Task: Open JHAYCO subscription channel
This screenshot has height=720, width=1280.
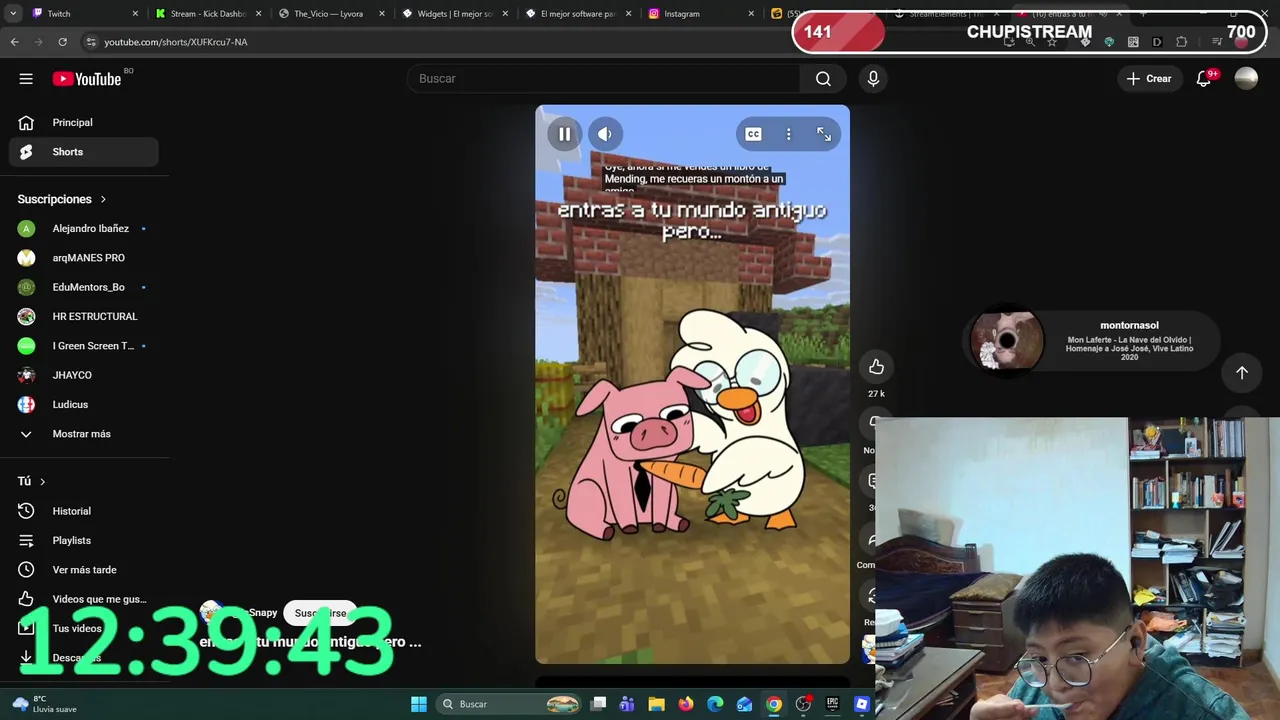Action: [x=84, y=375]
